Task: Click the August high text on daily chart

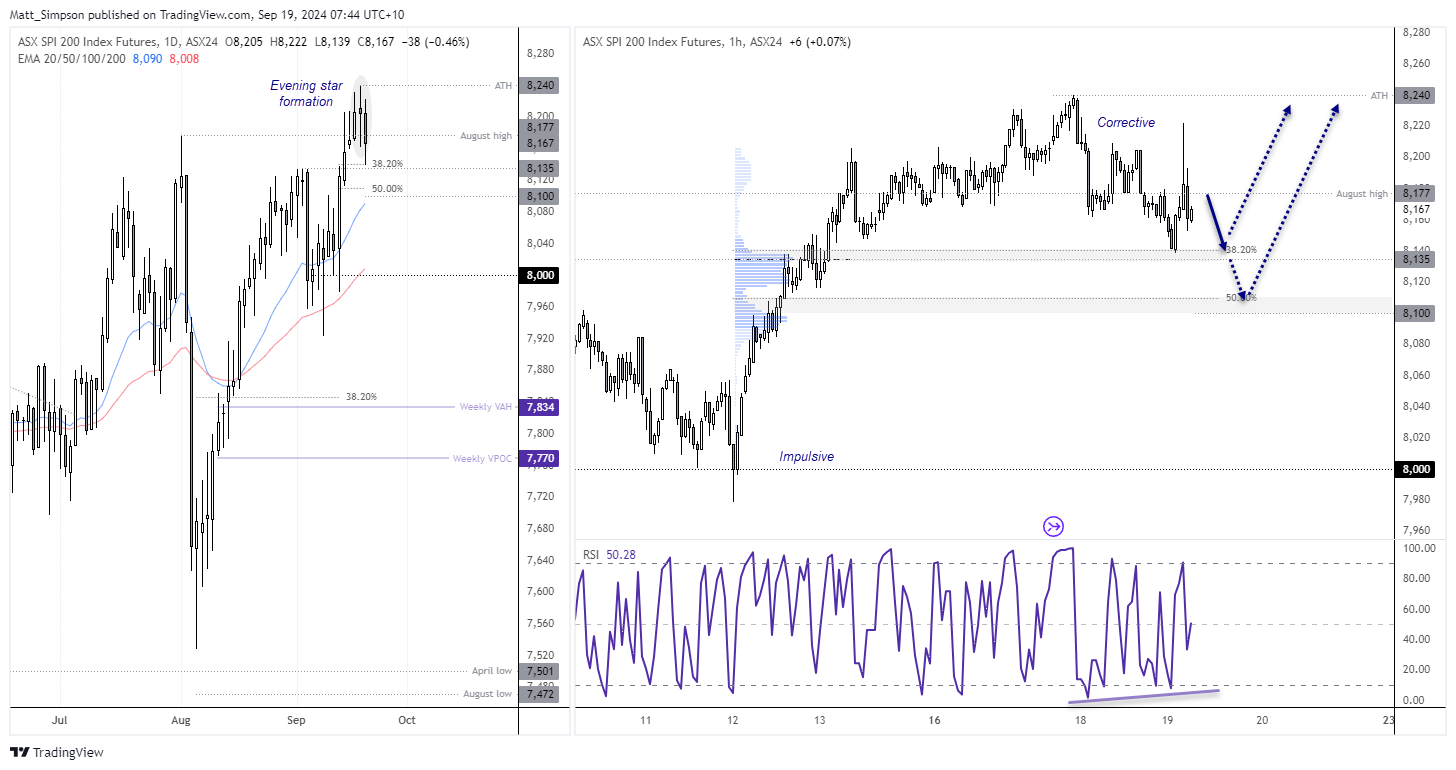Action: (486, 135)
